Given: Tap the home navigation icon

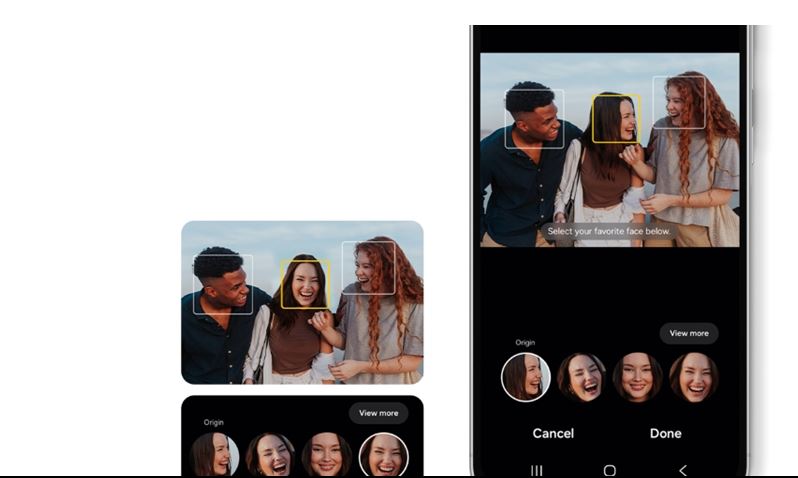Looking at the screenshot, I should tap(610, 470).
